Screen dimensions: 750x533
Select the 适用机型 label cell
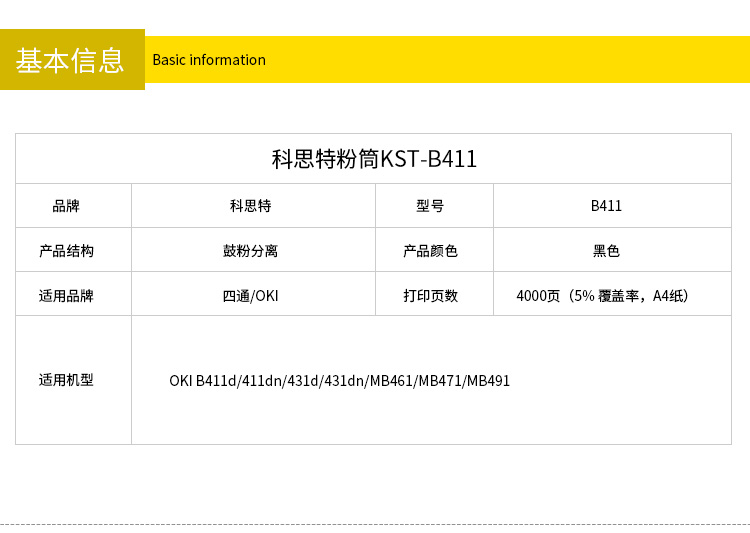coord(66,380)
